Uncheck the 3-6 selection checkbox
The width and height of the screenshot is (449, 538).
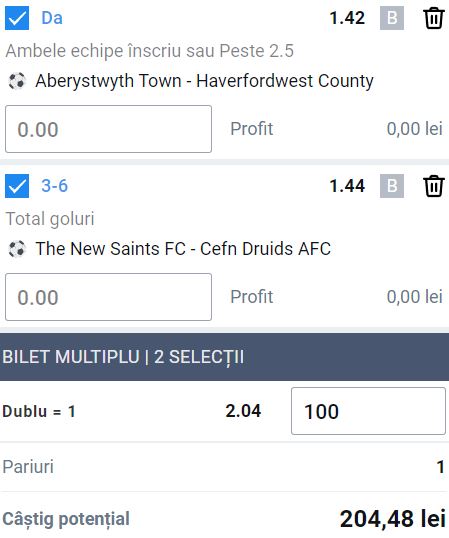[17, 186]
